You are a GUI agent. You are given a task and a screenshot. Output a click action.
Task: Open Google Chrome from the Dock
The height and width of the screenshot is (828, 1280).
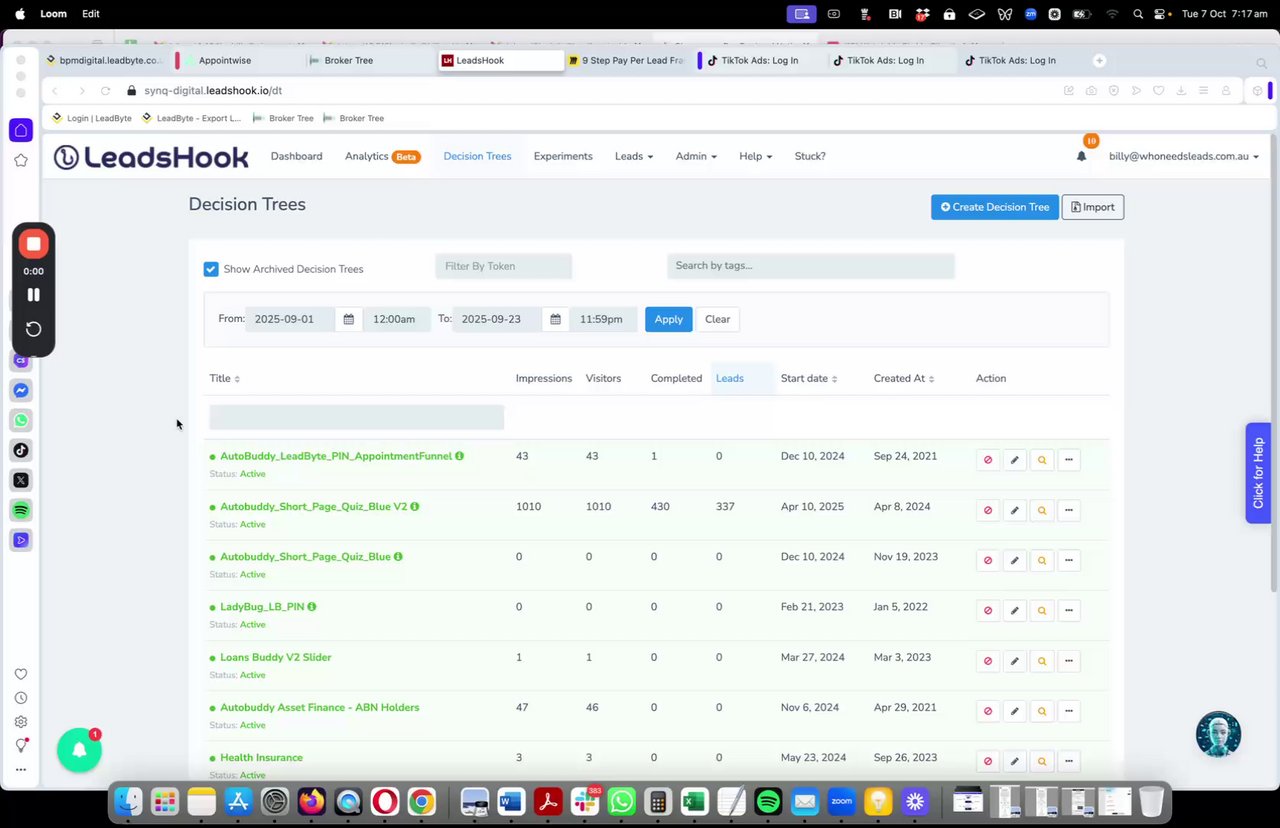pos(421,802)
